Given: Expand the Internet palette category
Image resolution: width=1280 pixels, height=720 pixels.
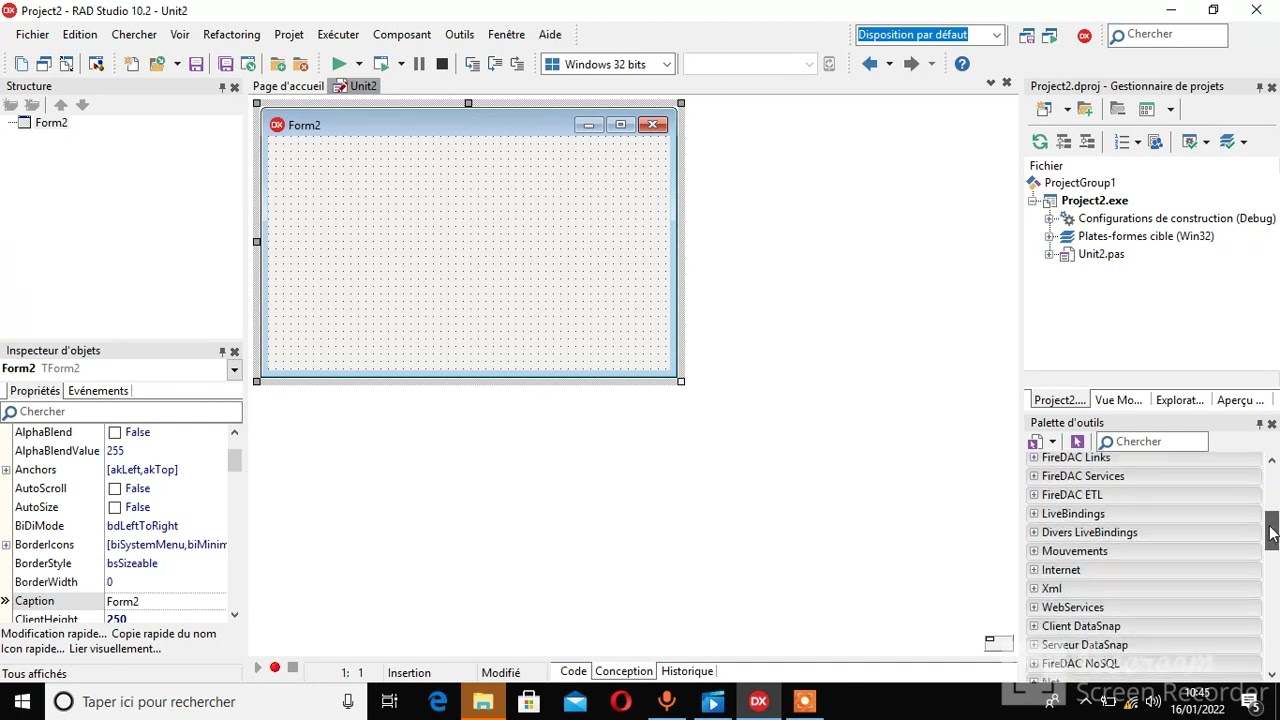Looking at the screenshot, I should click(1033, 570).
